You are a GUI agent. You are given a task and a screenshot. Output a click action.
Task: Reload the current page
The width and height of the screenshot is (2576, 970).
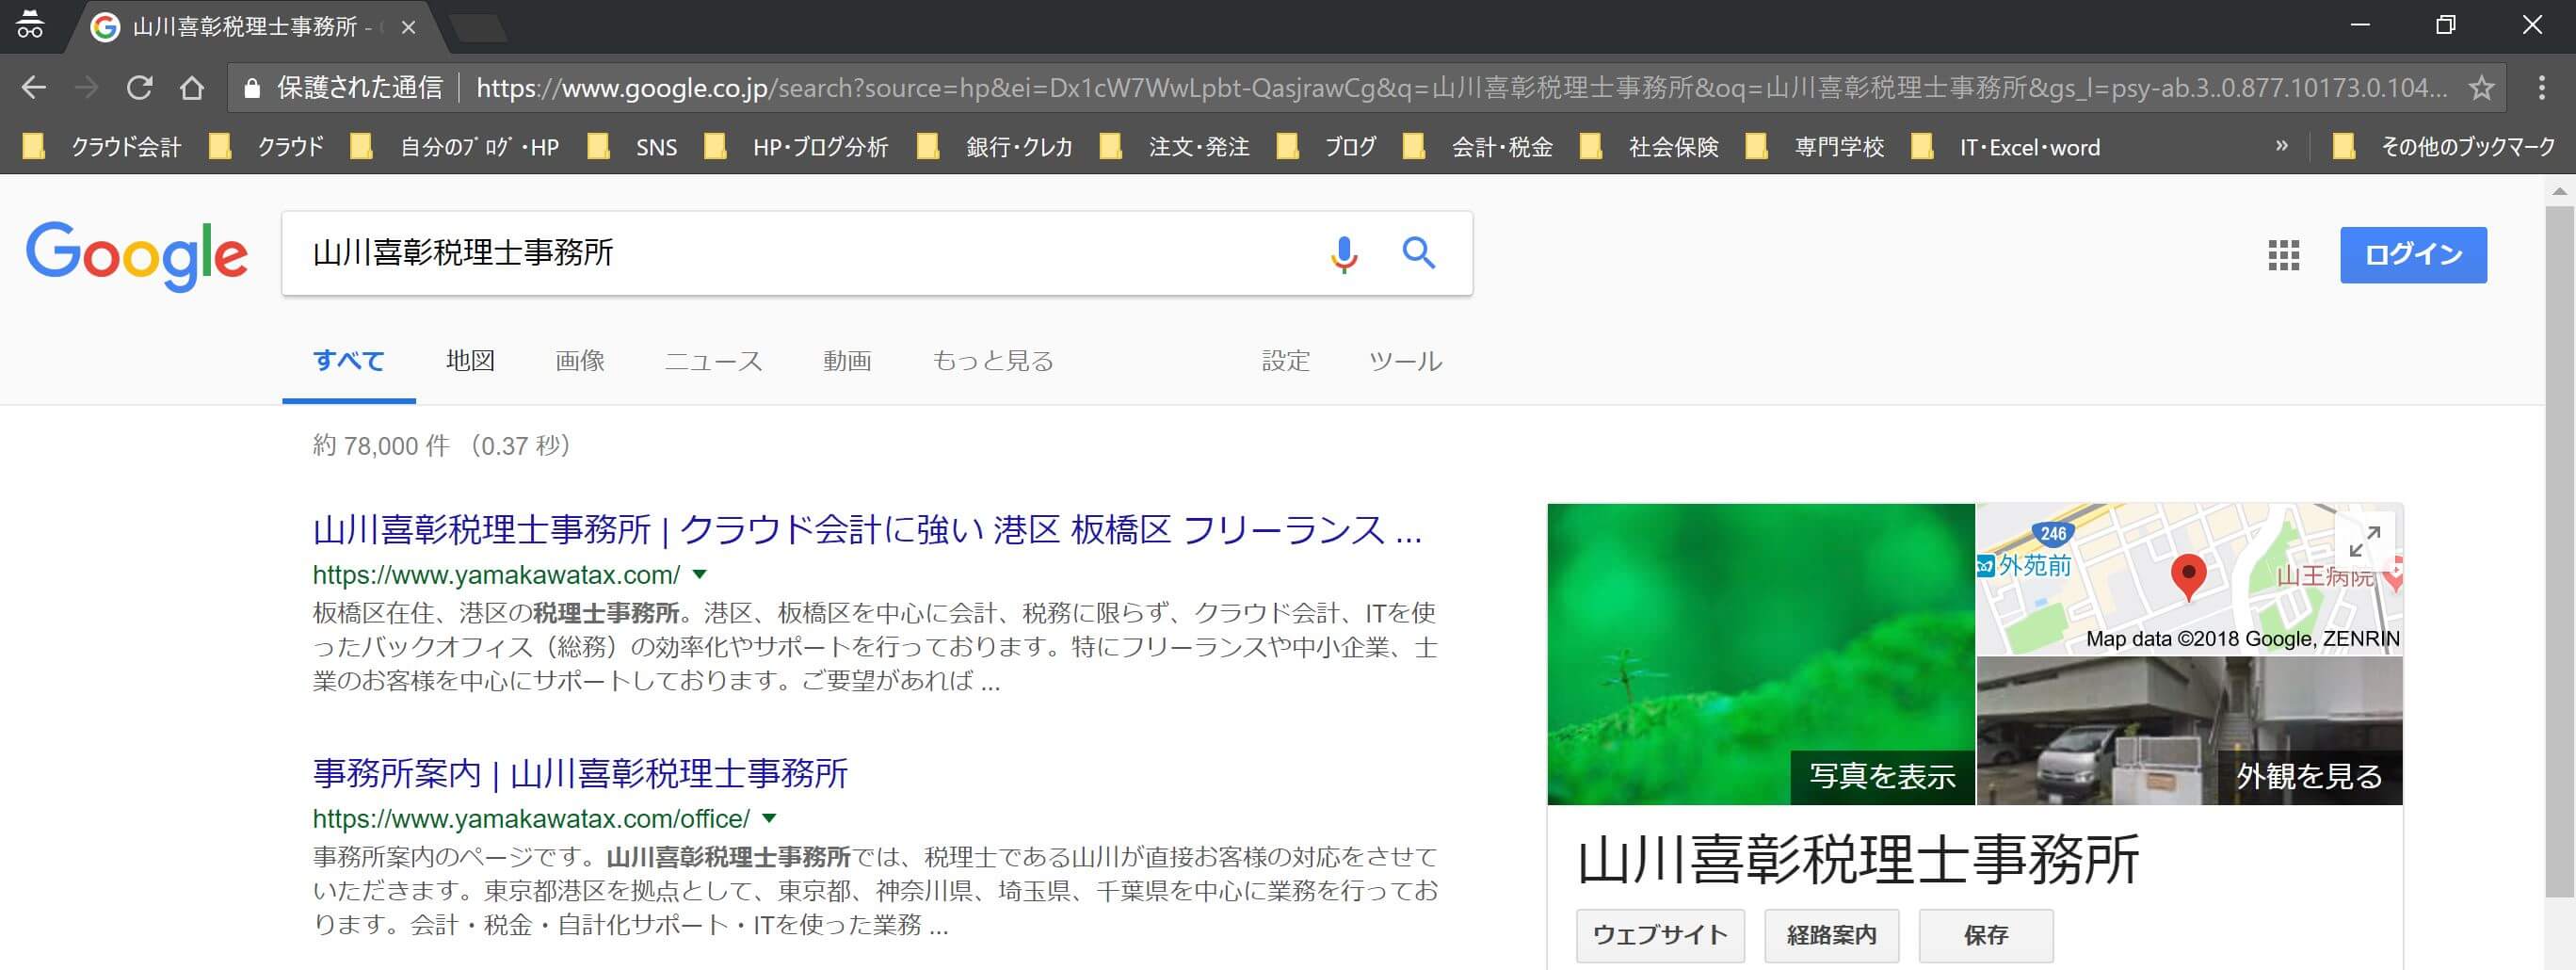139,88
